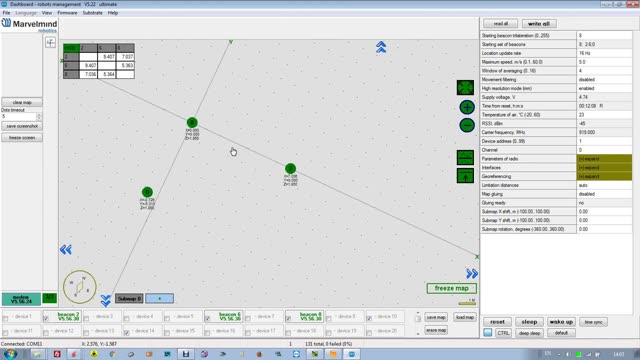Pan map left with double chevron

pos(66,249)
